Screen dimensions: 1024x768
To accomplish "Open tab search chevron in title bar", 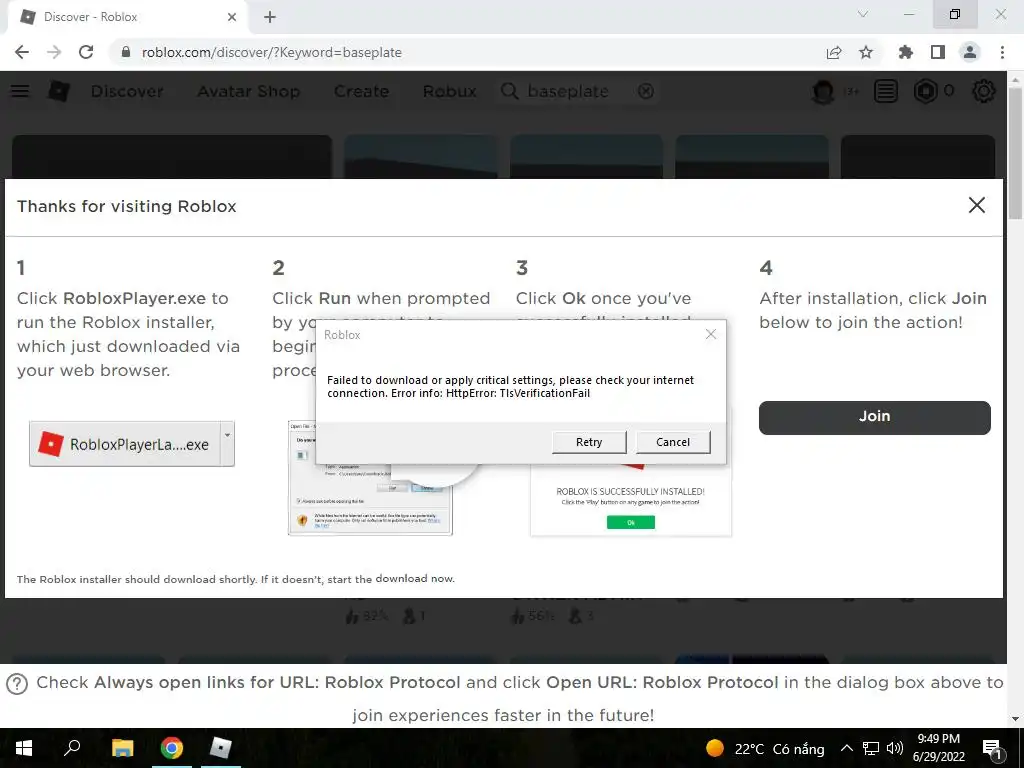I will point(863,14).
